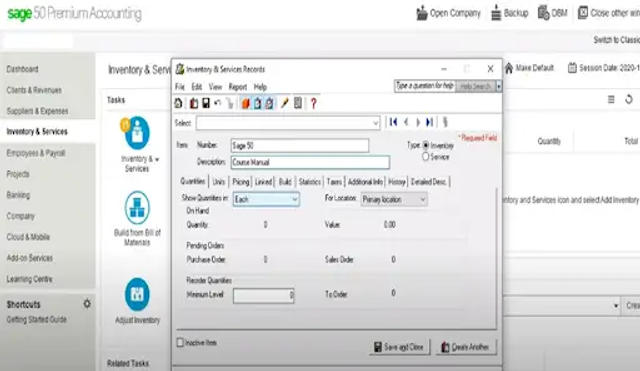
Task: Go to next record arrow
Action: pyautogui.click(x=418, y=122)
